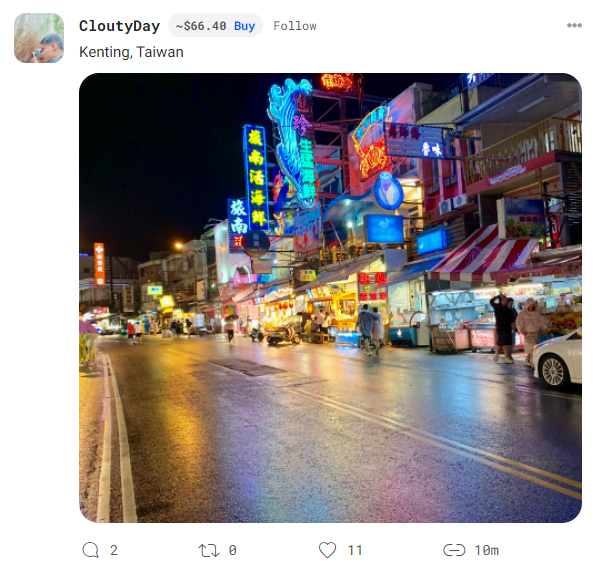Screen dimensions: 596x567
Task: Open the CloutyDay username link
Action: click(119, 26)
